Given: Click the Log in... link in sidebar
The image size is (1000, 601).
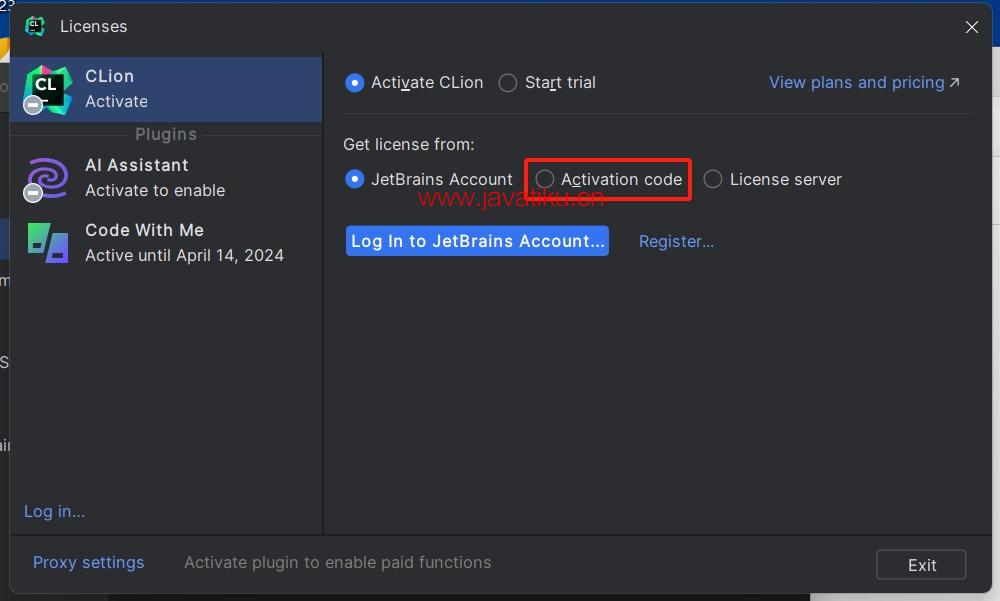Looking at the screenshot, I should click(x=54, y=512).
